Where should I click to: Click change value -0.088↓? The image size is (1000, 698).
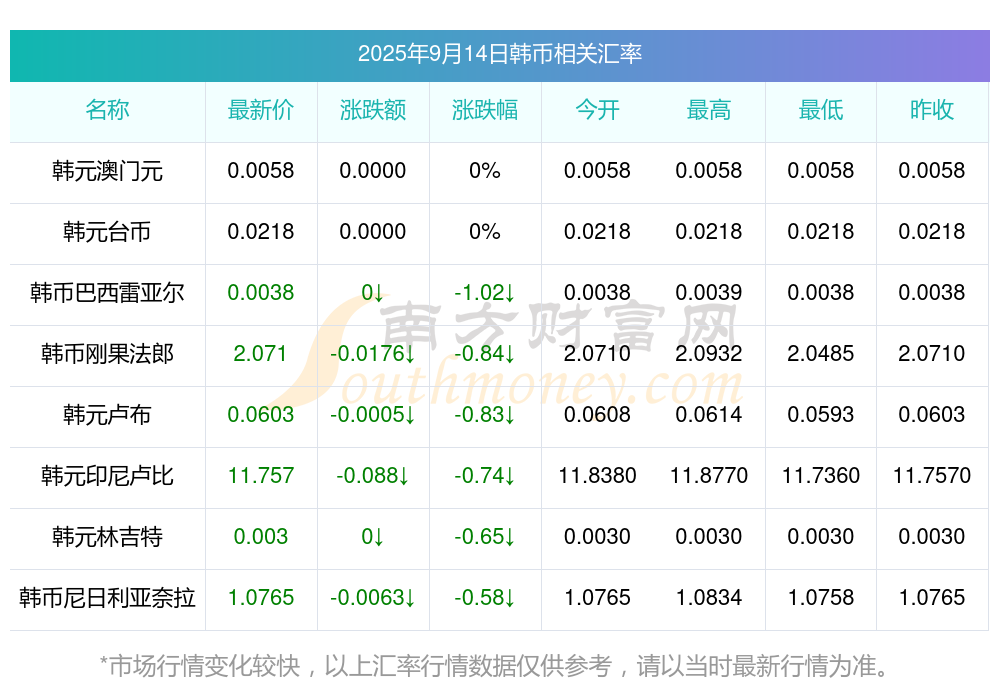[373, 476]
